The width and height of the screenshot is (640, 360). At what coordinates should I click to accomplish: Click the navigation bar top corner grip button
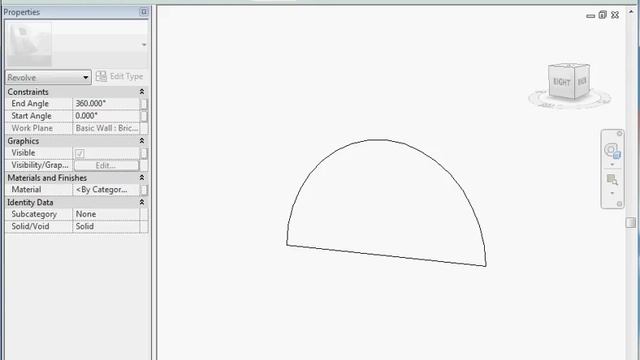pyautogui.click(x=619, y=133)
